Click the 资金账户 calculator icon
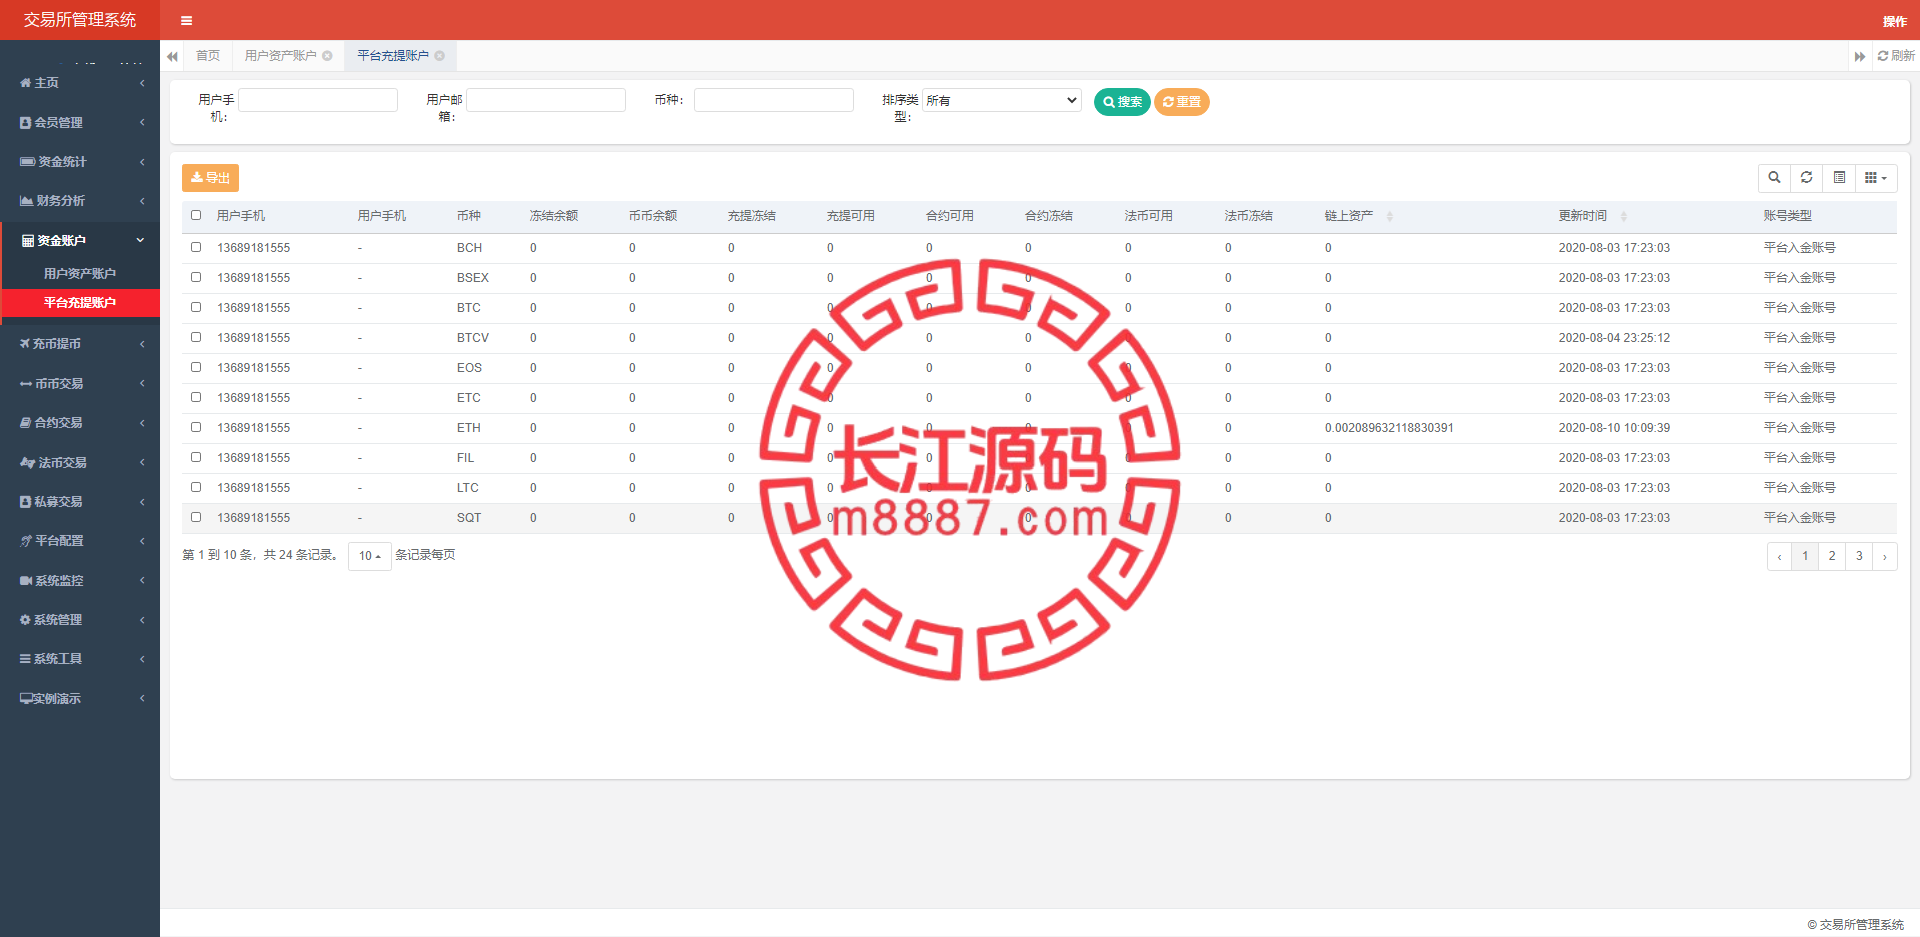Viewport: 1920px width, 937px height. [28, 241]
